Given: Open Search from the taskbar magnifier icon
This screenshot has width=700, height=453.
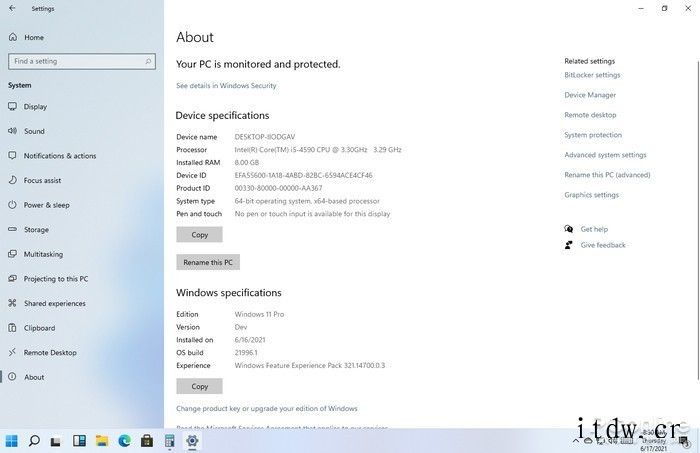Looking at the screenshot, I should [34, 441].
